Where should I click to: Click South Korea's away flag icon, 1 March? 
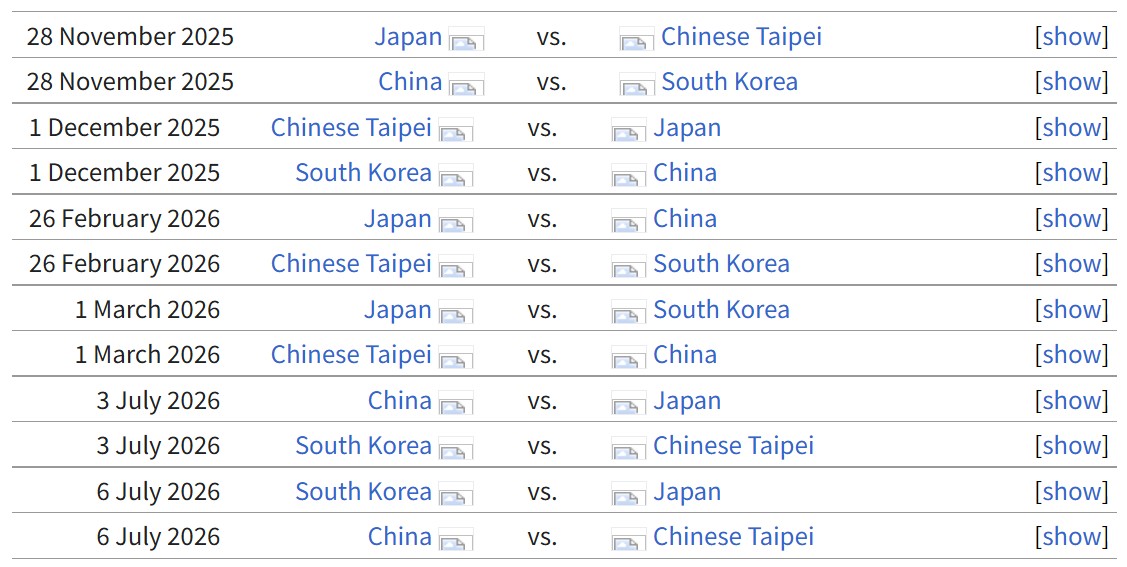[x=628, y=314]
